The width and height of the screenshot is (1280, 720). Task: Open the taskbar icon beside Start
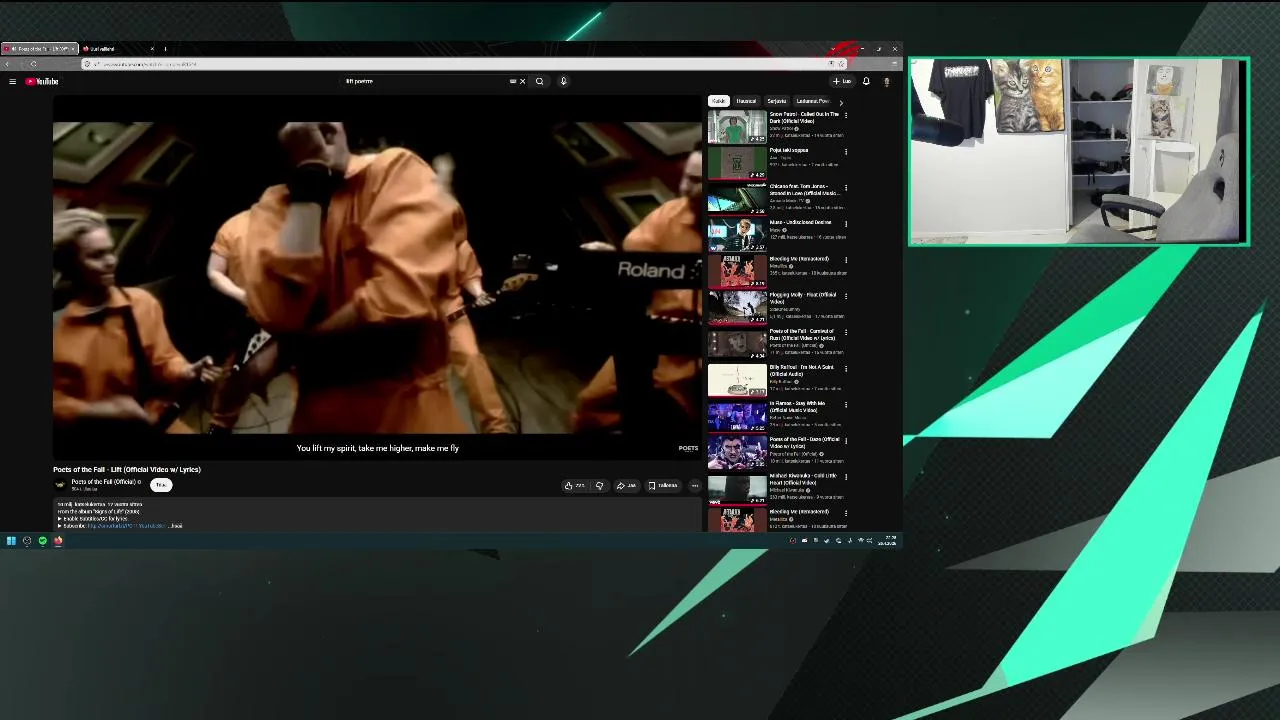(27, 541)
